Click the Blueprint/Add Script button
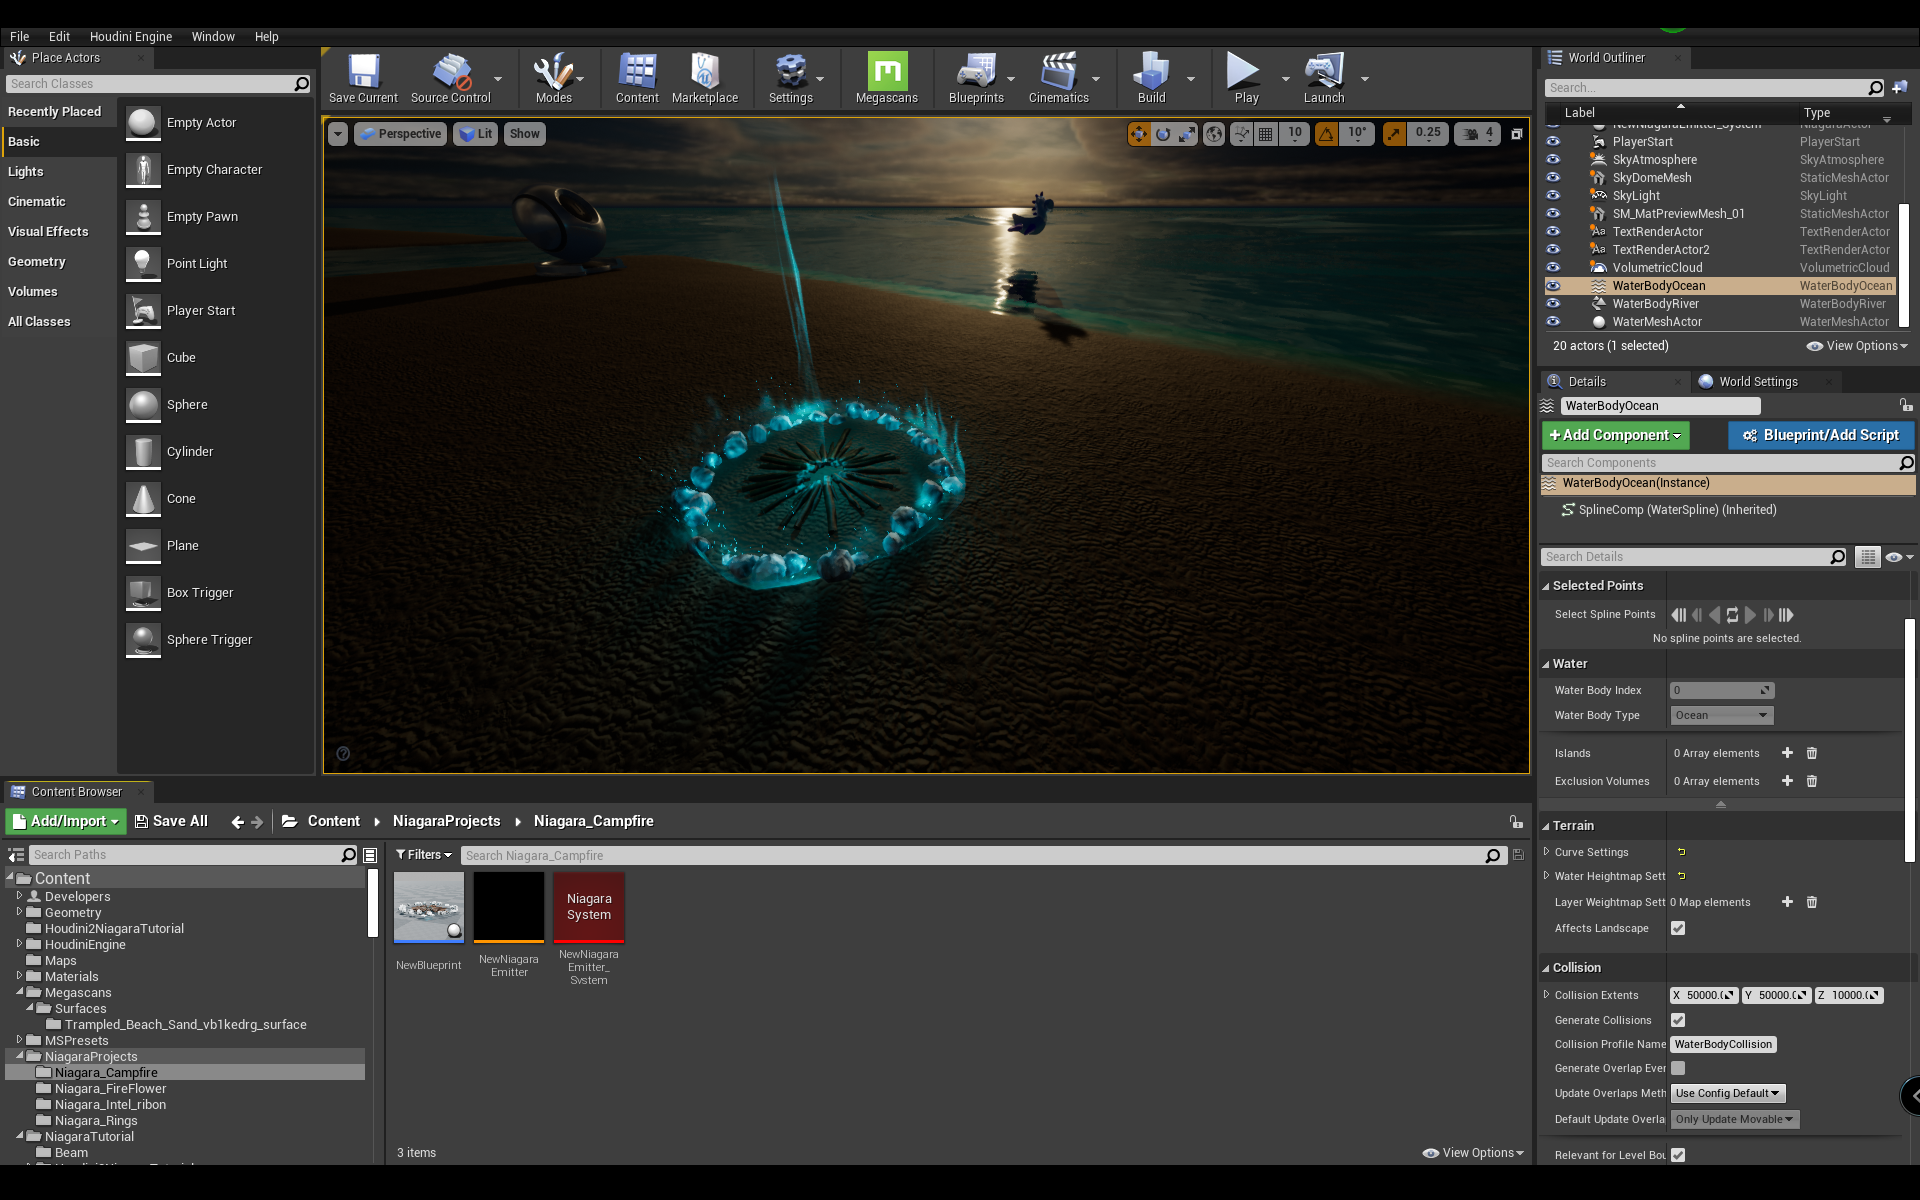1920x1200 pixels. click(x=1820, y=435)
